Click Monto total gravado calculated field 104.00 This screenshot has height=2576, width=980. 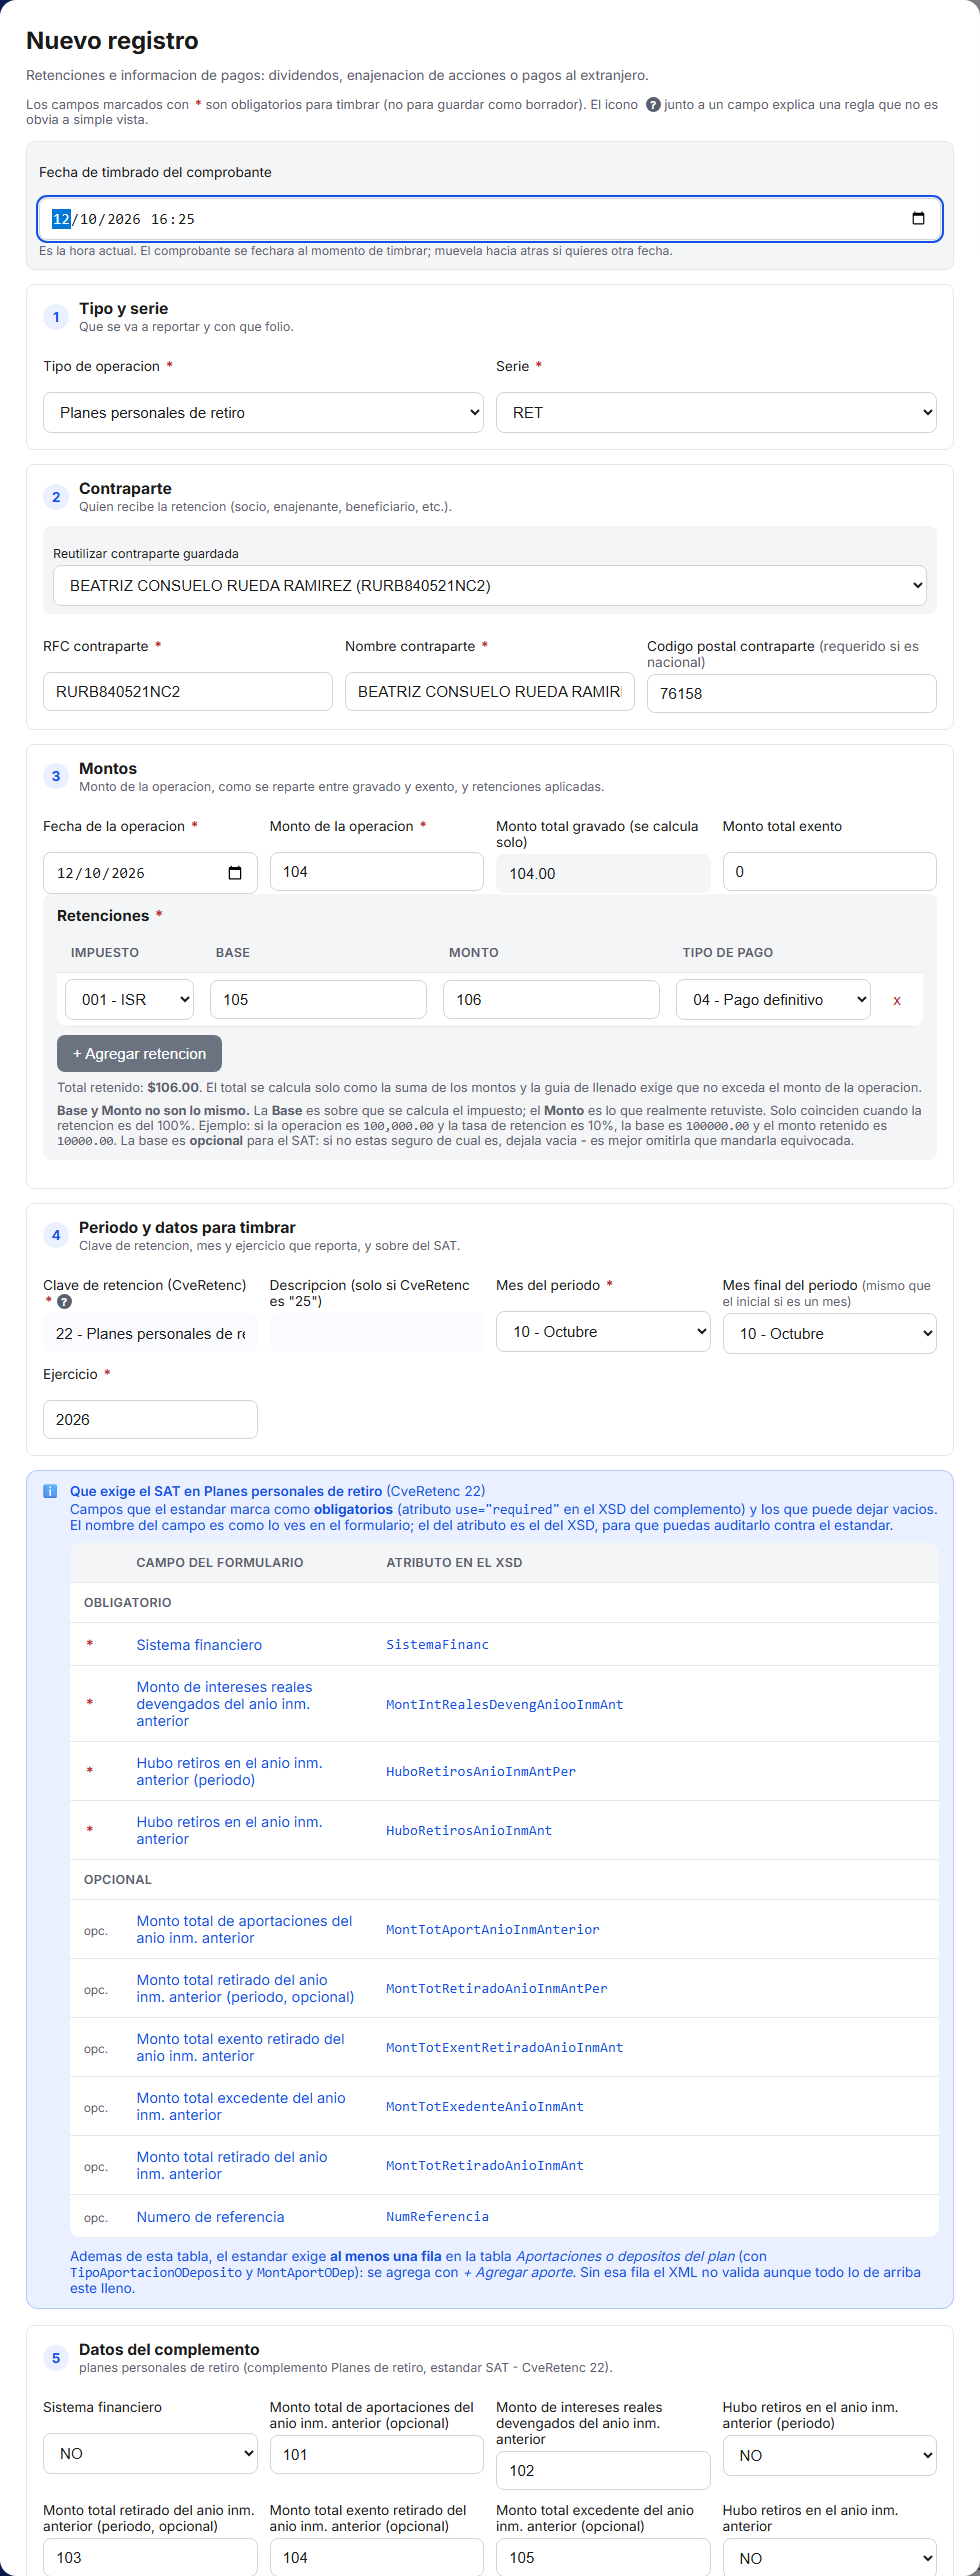pos(603,873)
